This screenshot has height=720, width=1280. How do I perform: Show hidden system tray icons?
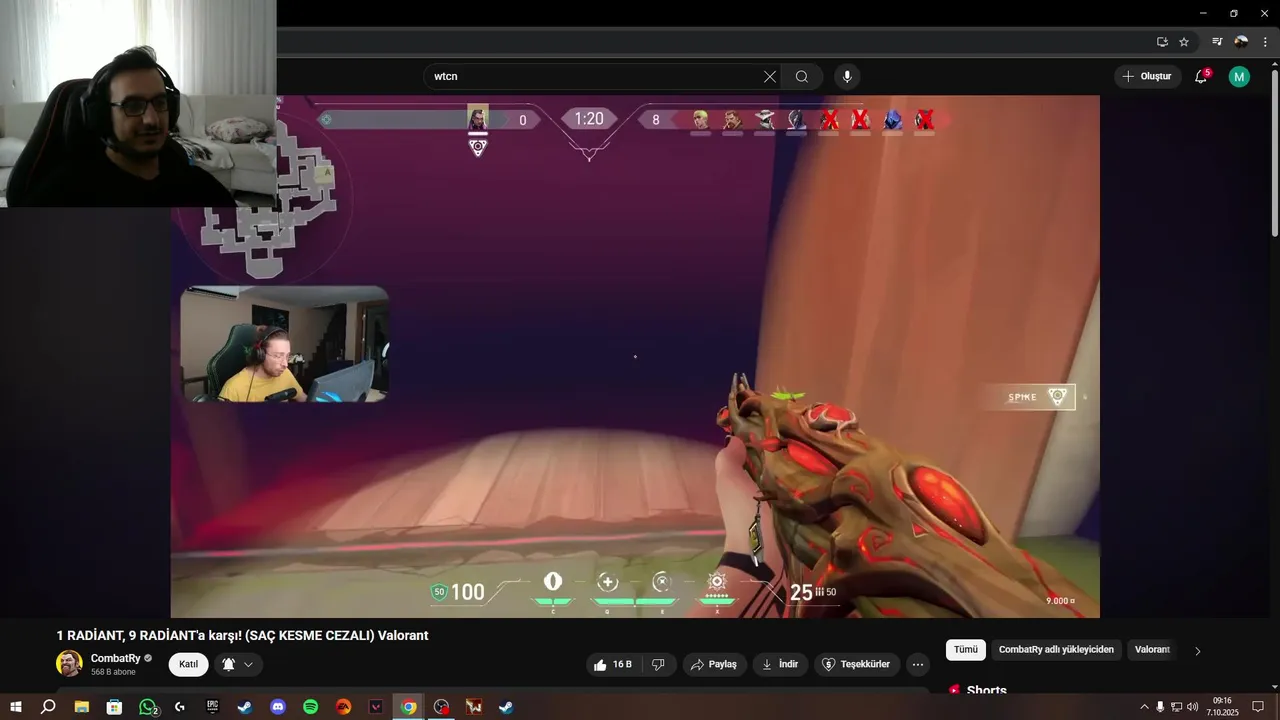[1144, 707]
